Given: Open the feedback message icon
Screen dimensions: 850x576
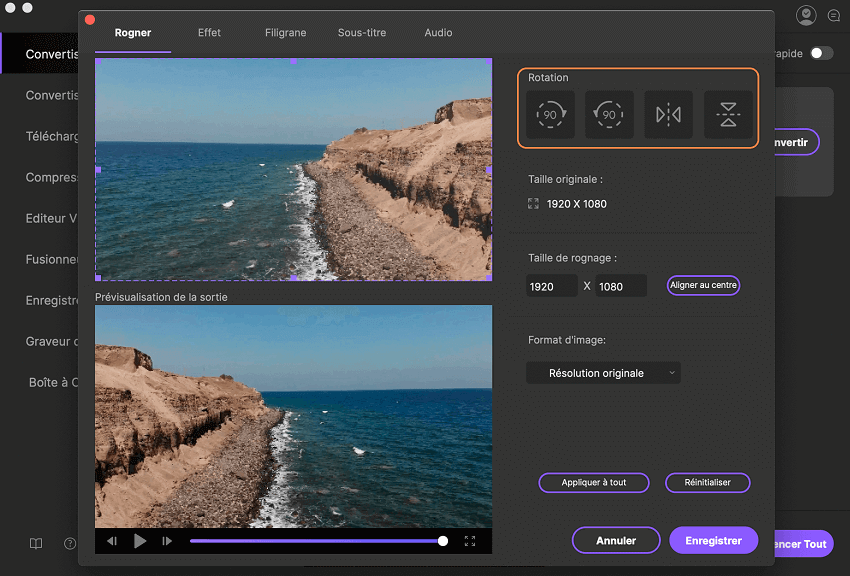Looking at the screenshot, I should tap(834, 16).
